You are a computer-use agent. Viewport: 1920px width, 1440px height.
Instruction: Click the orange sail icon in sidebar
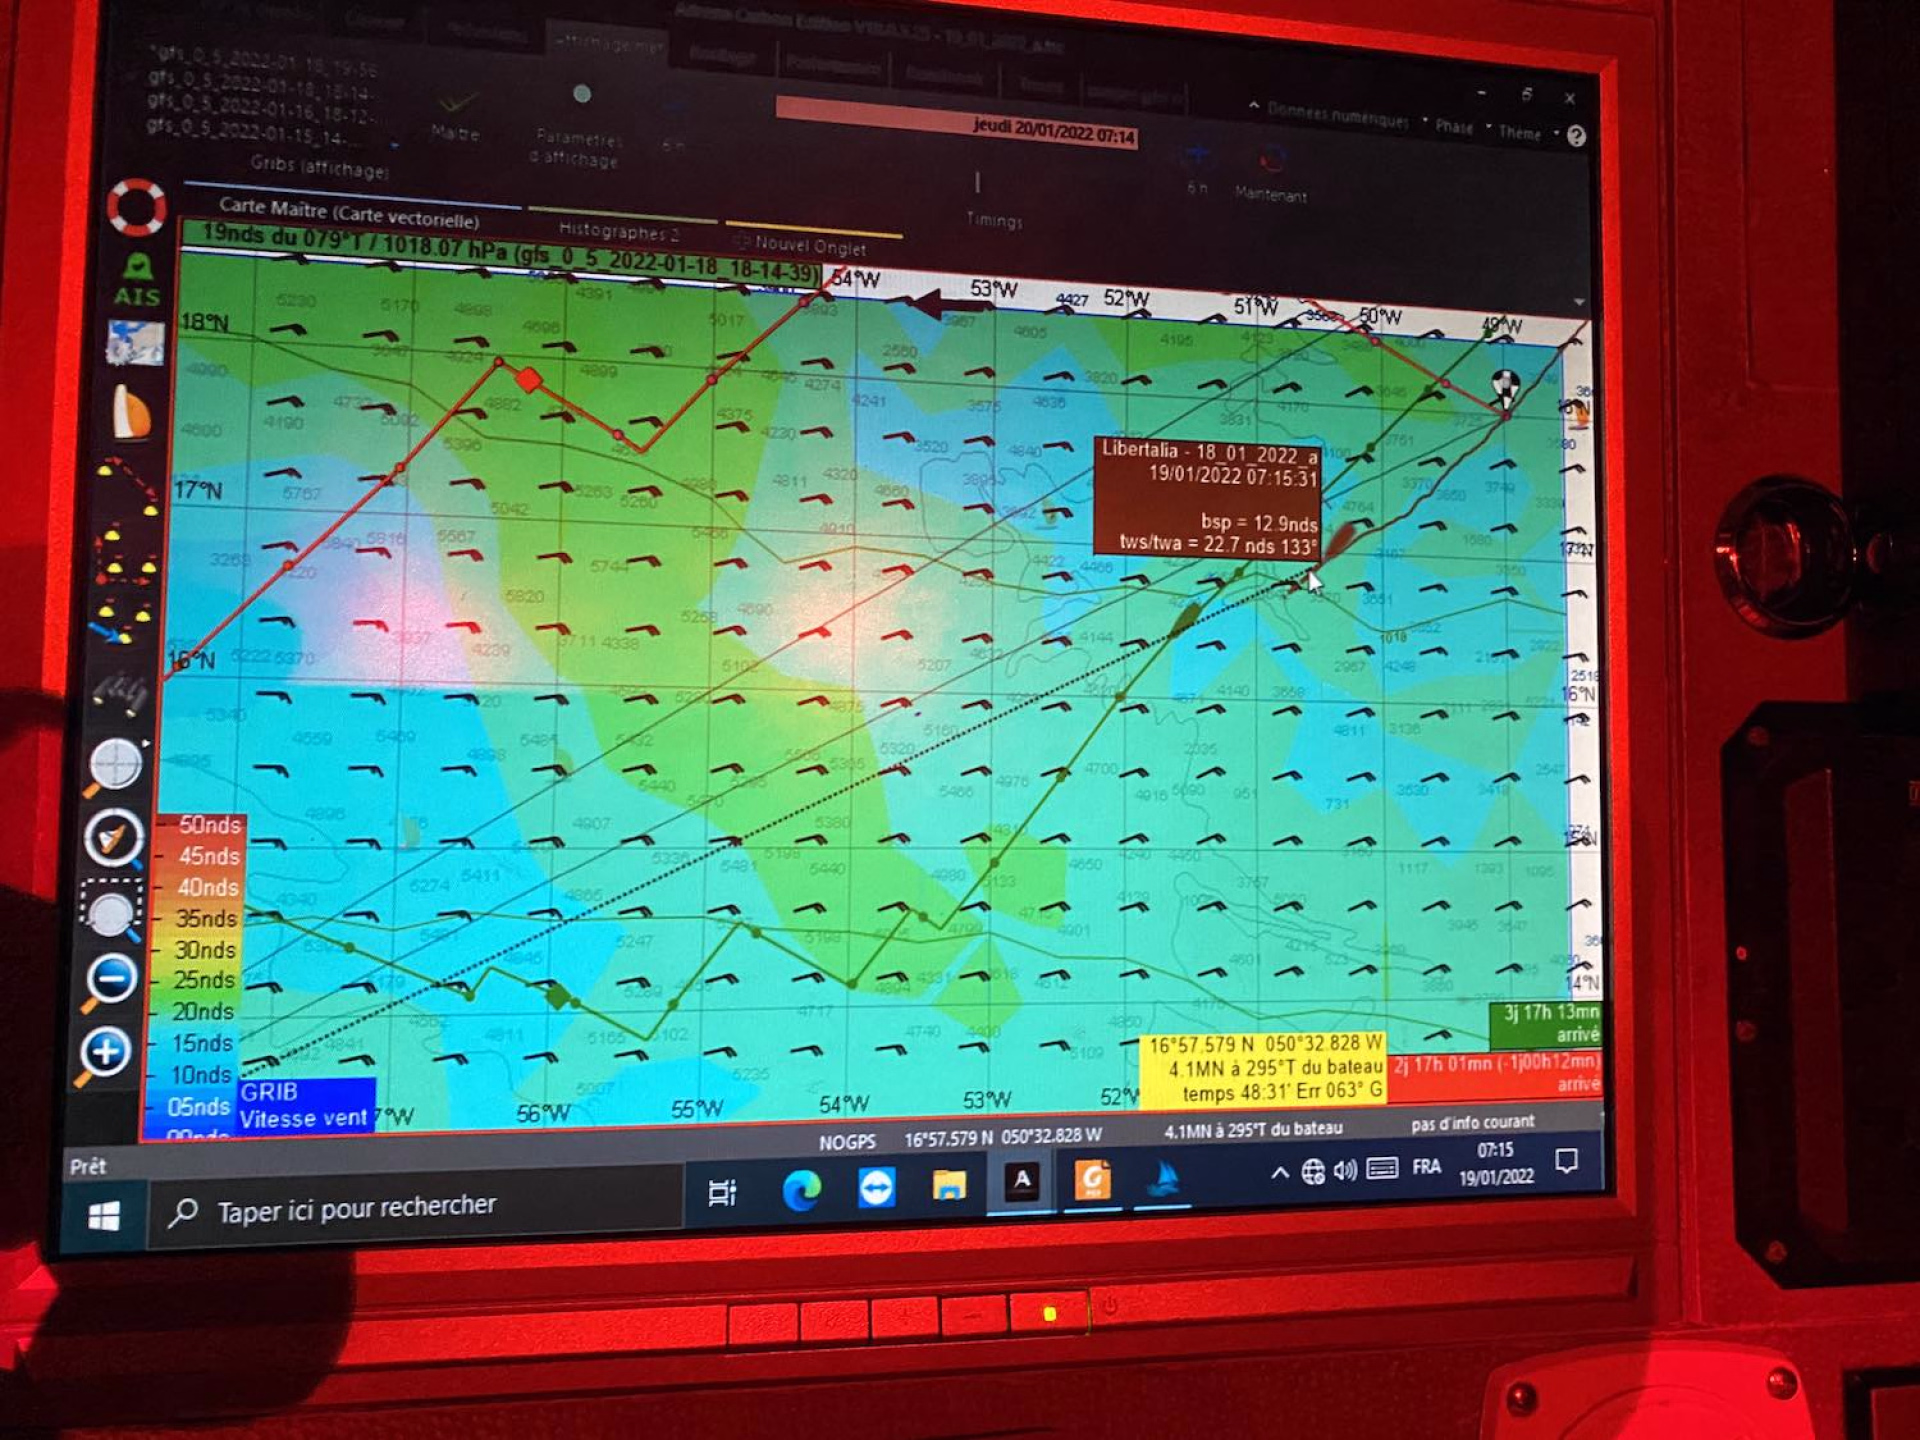(x=131, y=411)
